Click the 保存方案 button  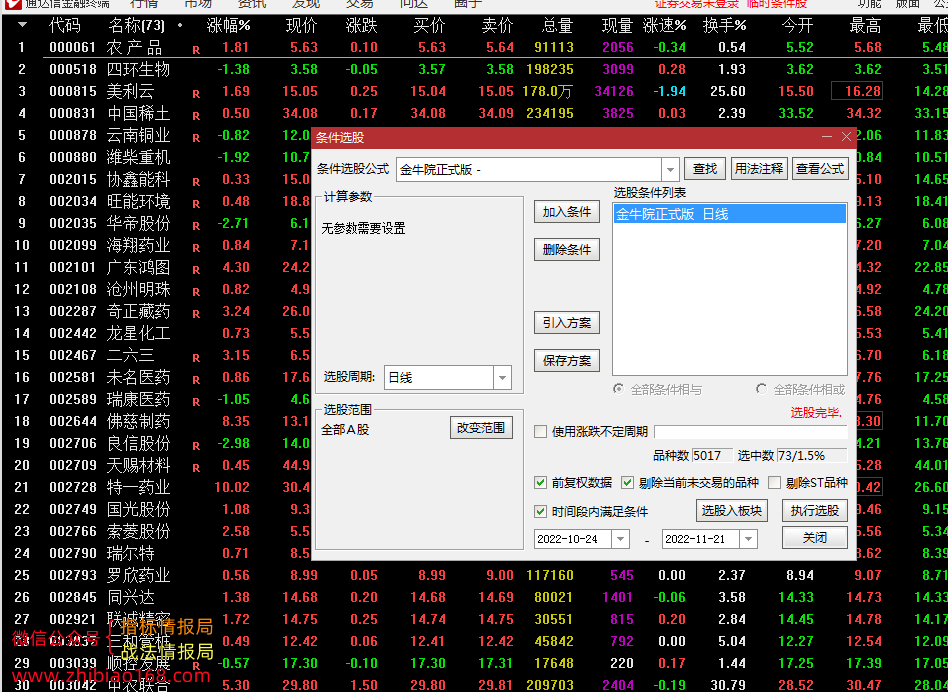(x=567, y=361)
